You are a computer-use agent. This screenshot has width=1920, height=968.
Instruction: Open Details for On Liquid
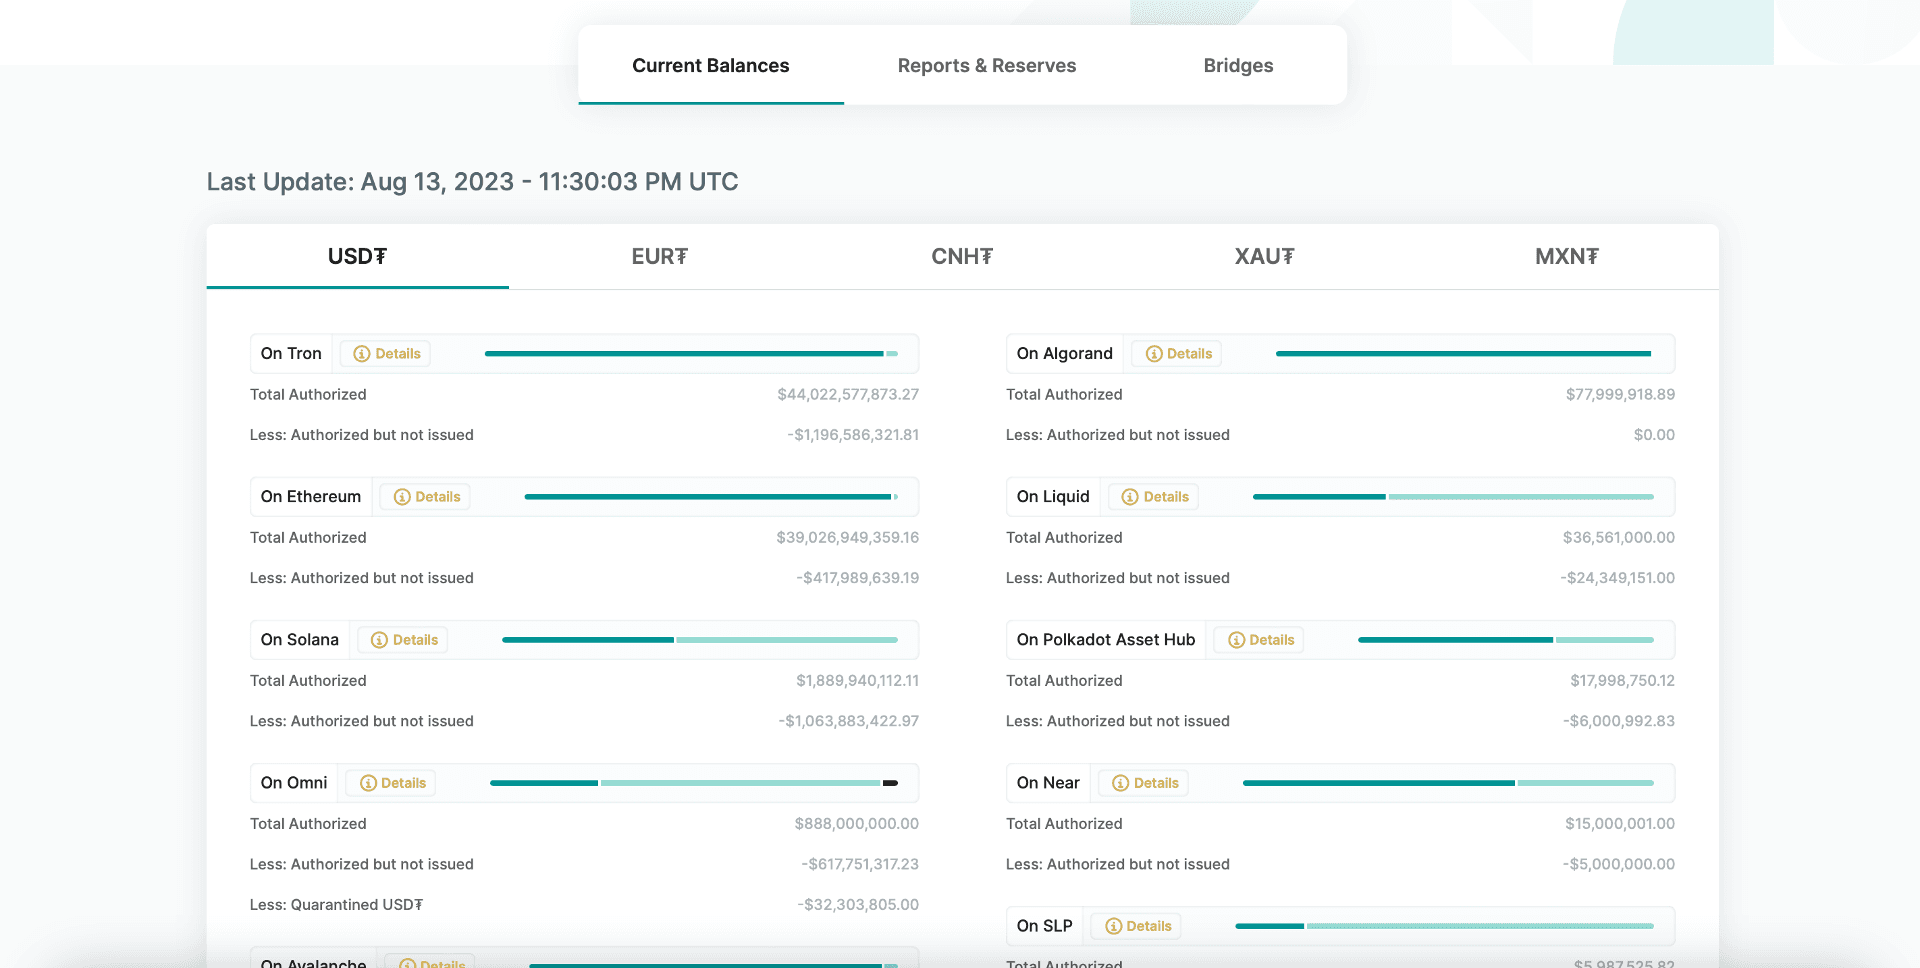point(1154,497)
